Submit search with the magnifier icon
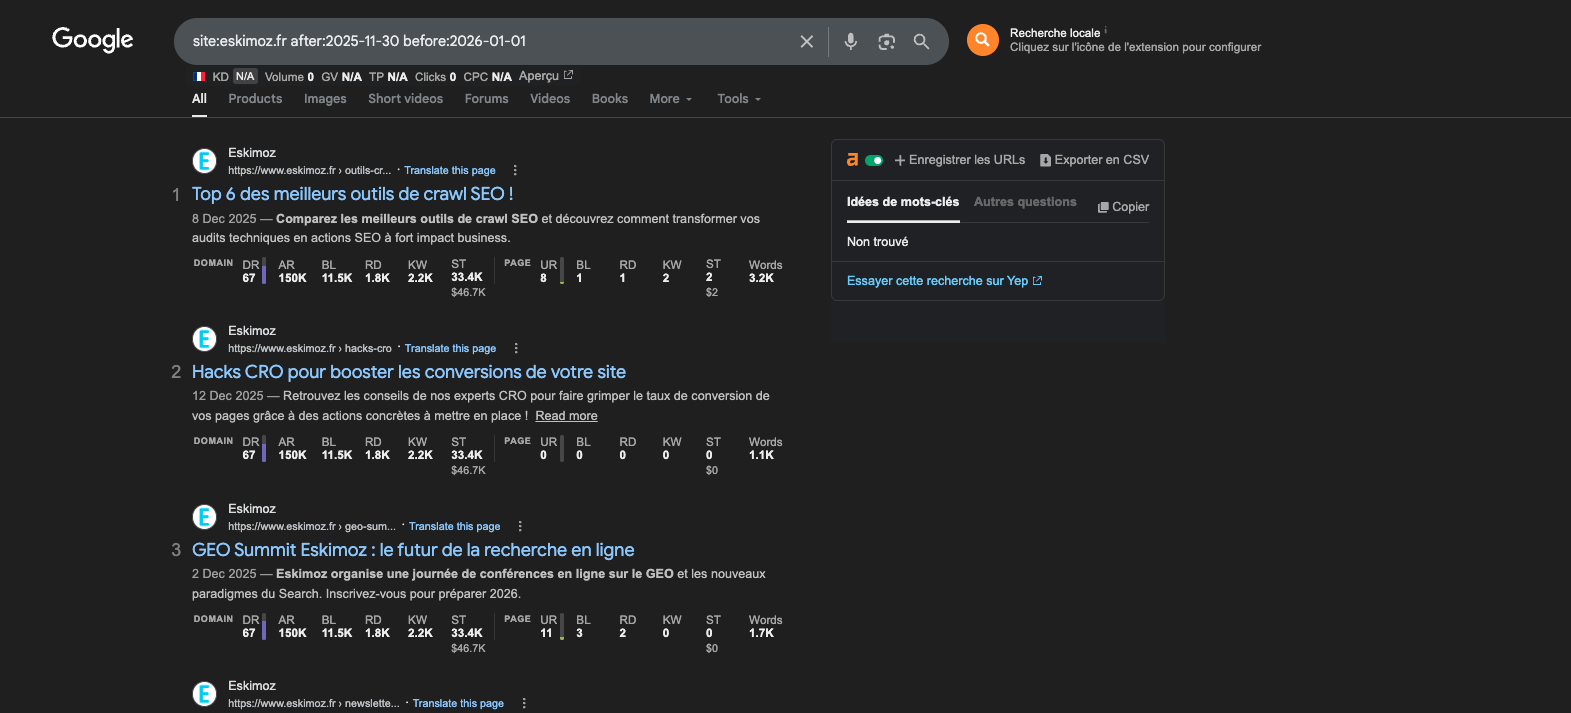 (921, 41)
